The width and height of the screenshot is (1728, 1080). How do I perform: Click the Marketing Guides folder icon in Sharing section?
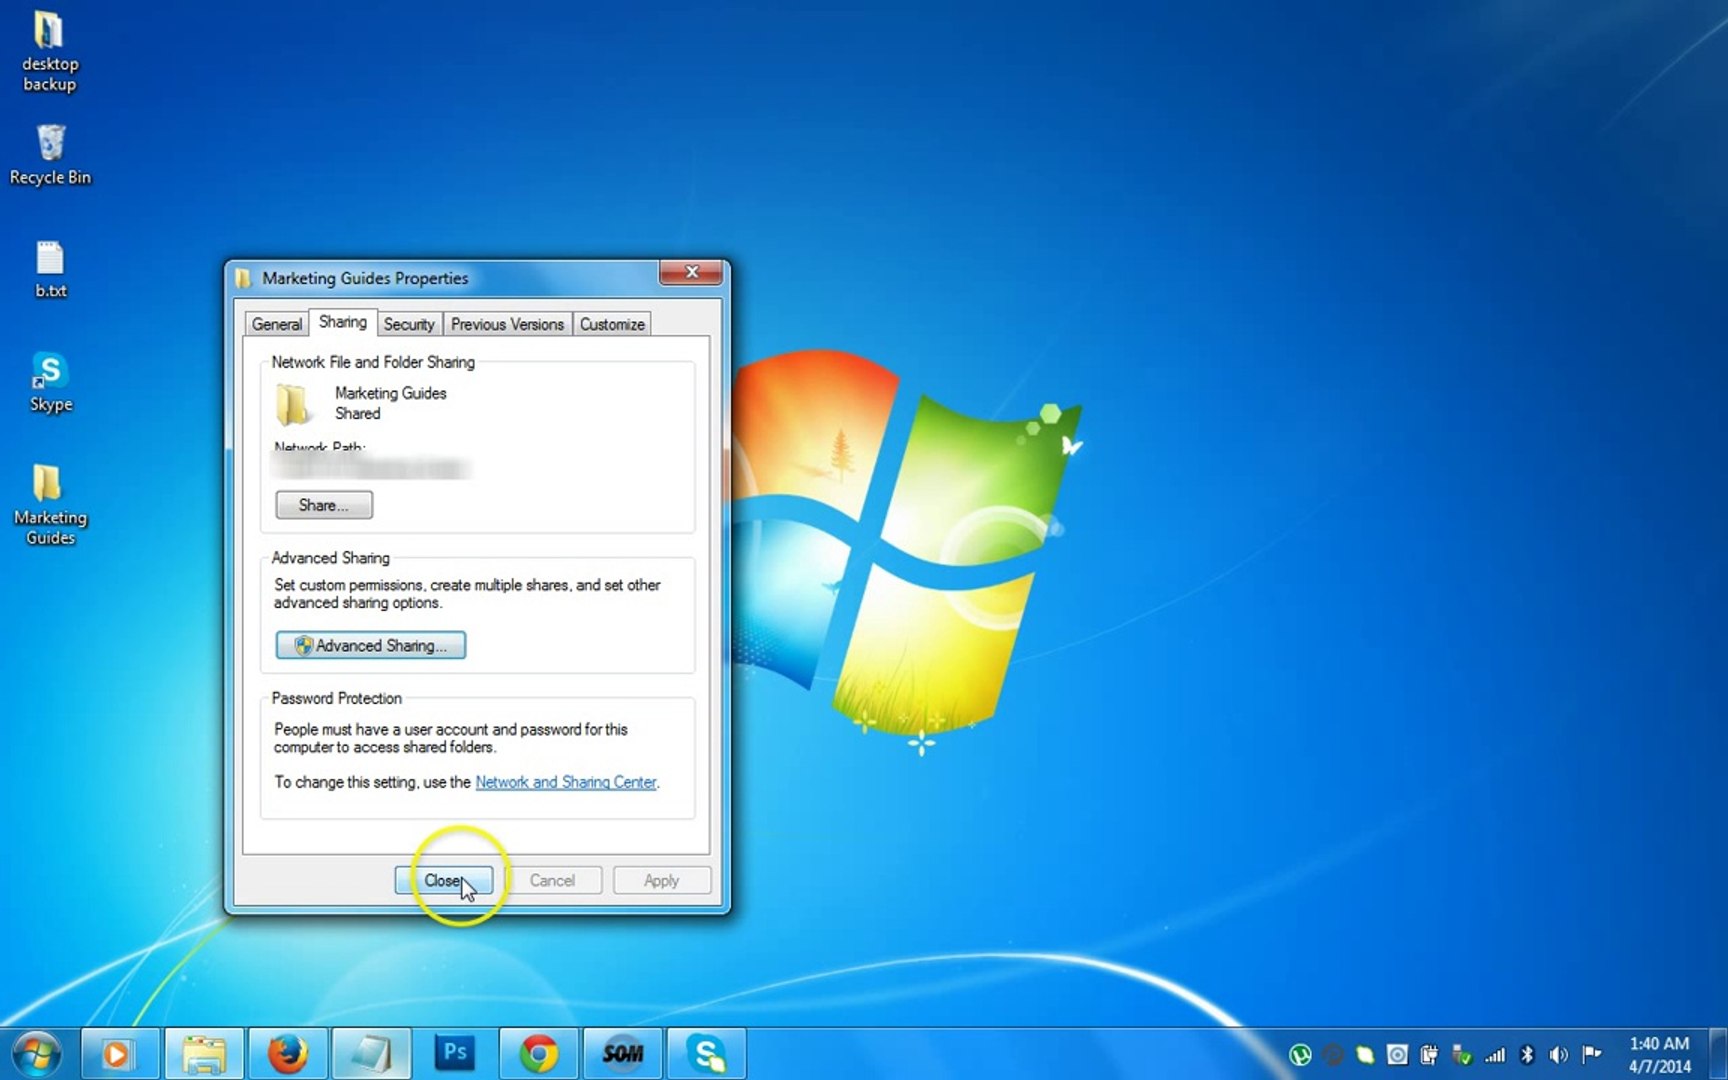pyautogui.click(x=293, y=405)
